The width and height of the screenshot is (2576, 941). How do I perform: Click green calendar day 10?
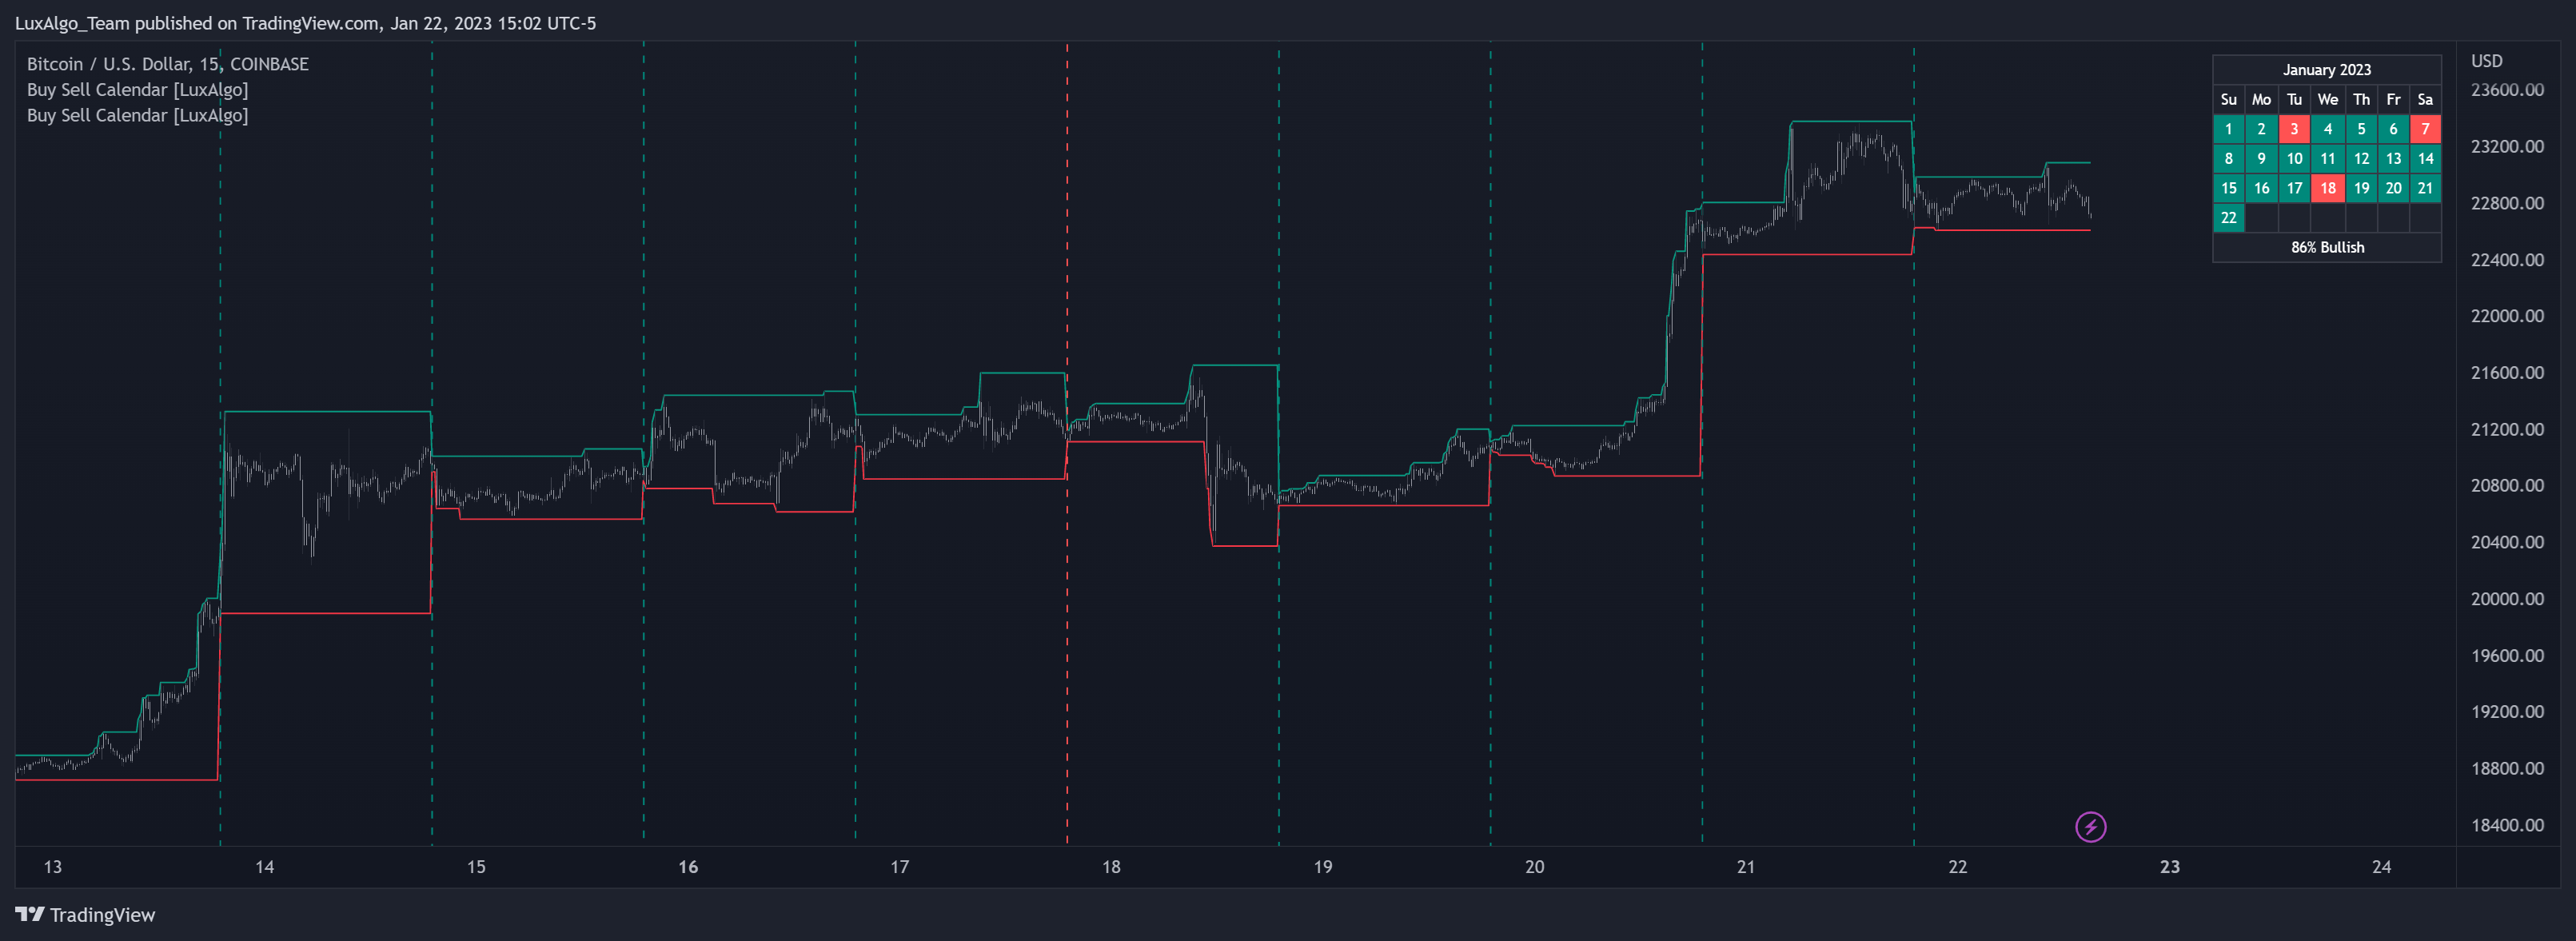click(x=2294, y=158)
